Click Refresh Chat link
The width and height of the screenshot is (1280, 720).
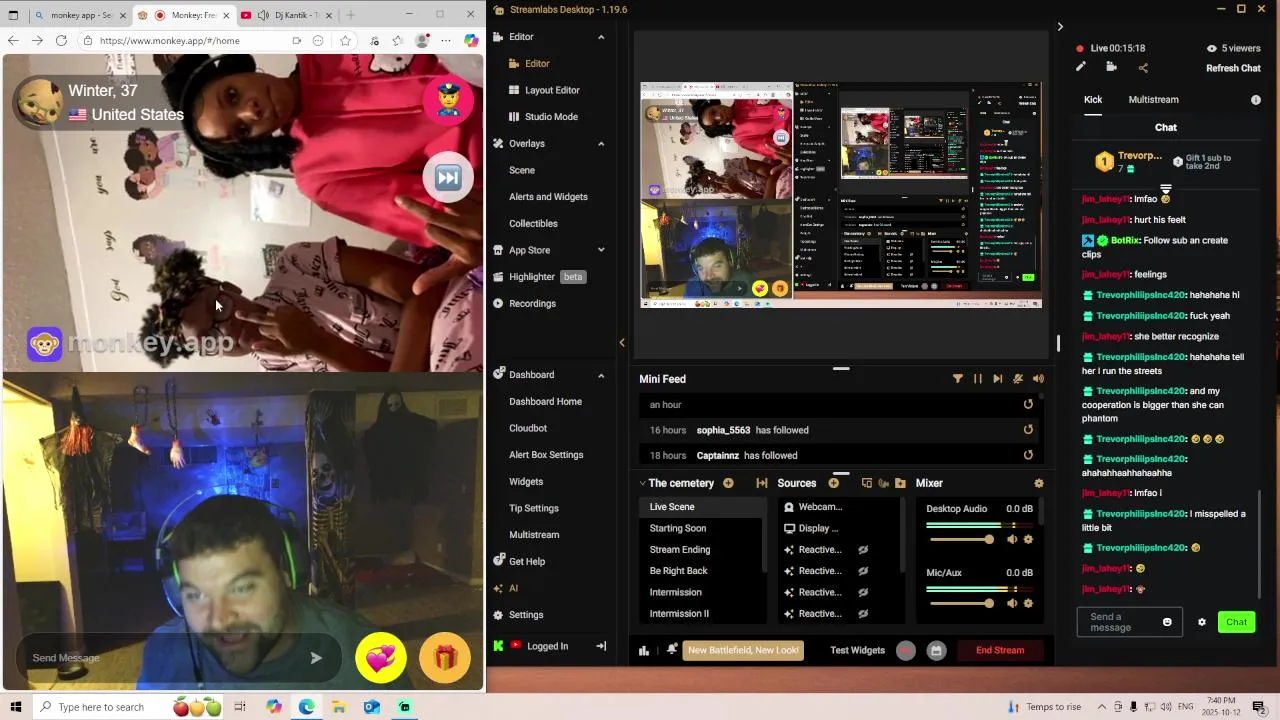(x=1233, y=68)
